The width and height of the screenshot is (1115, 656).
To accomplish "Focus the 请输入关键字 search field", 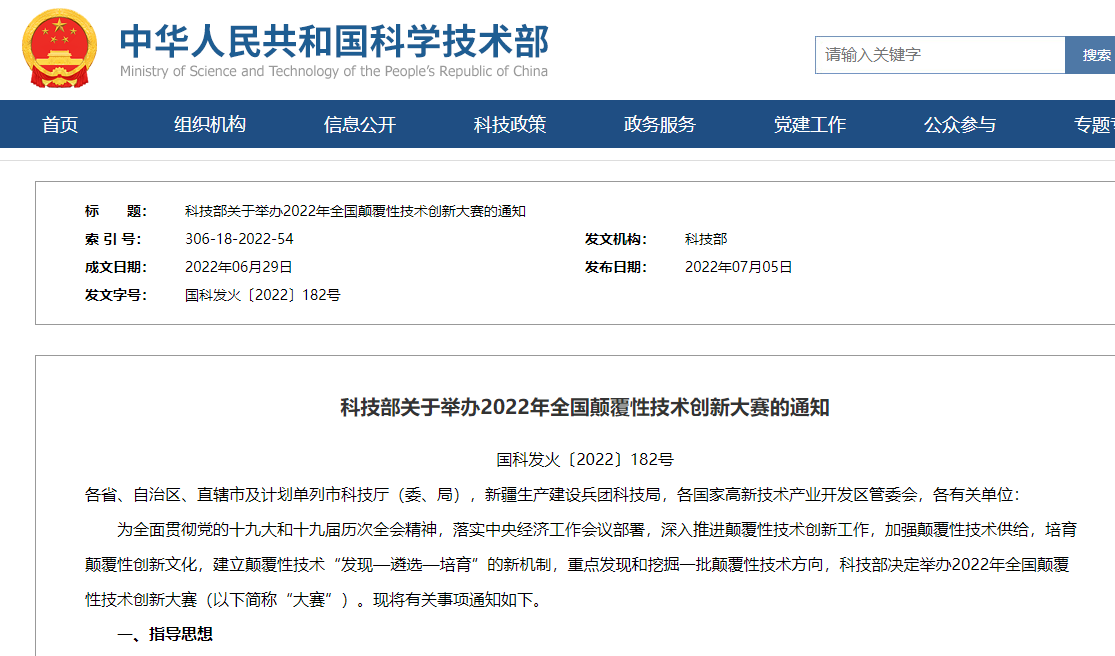I will coord(939,55).
